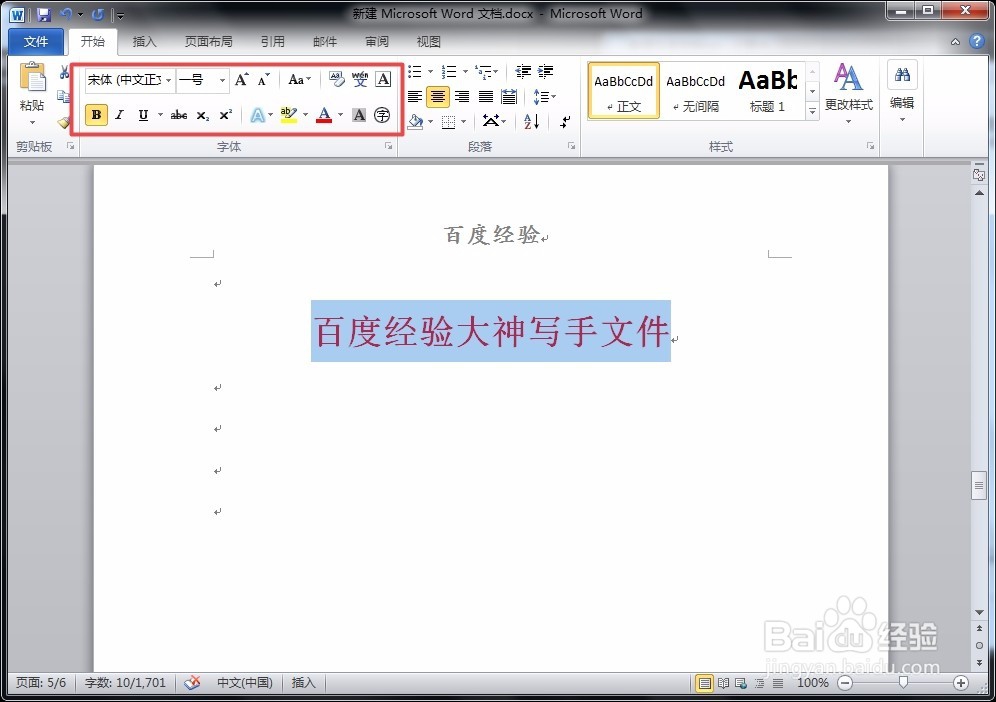The image size is (996, 702).
Task: Click the Phonetic Guide wén icon
Action: coord(360,79)
